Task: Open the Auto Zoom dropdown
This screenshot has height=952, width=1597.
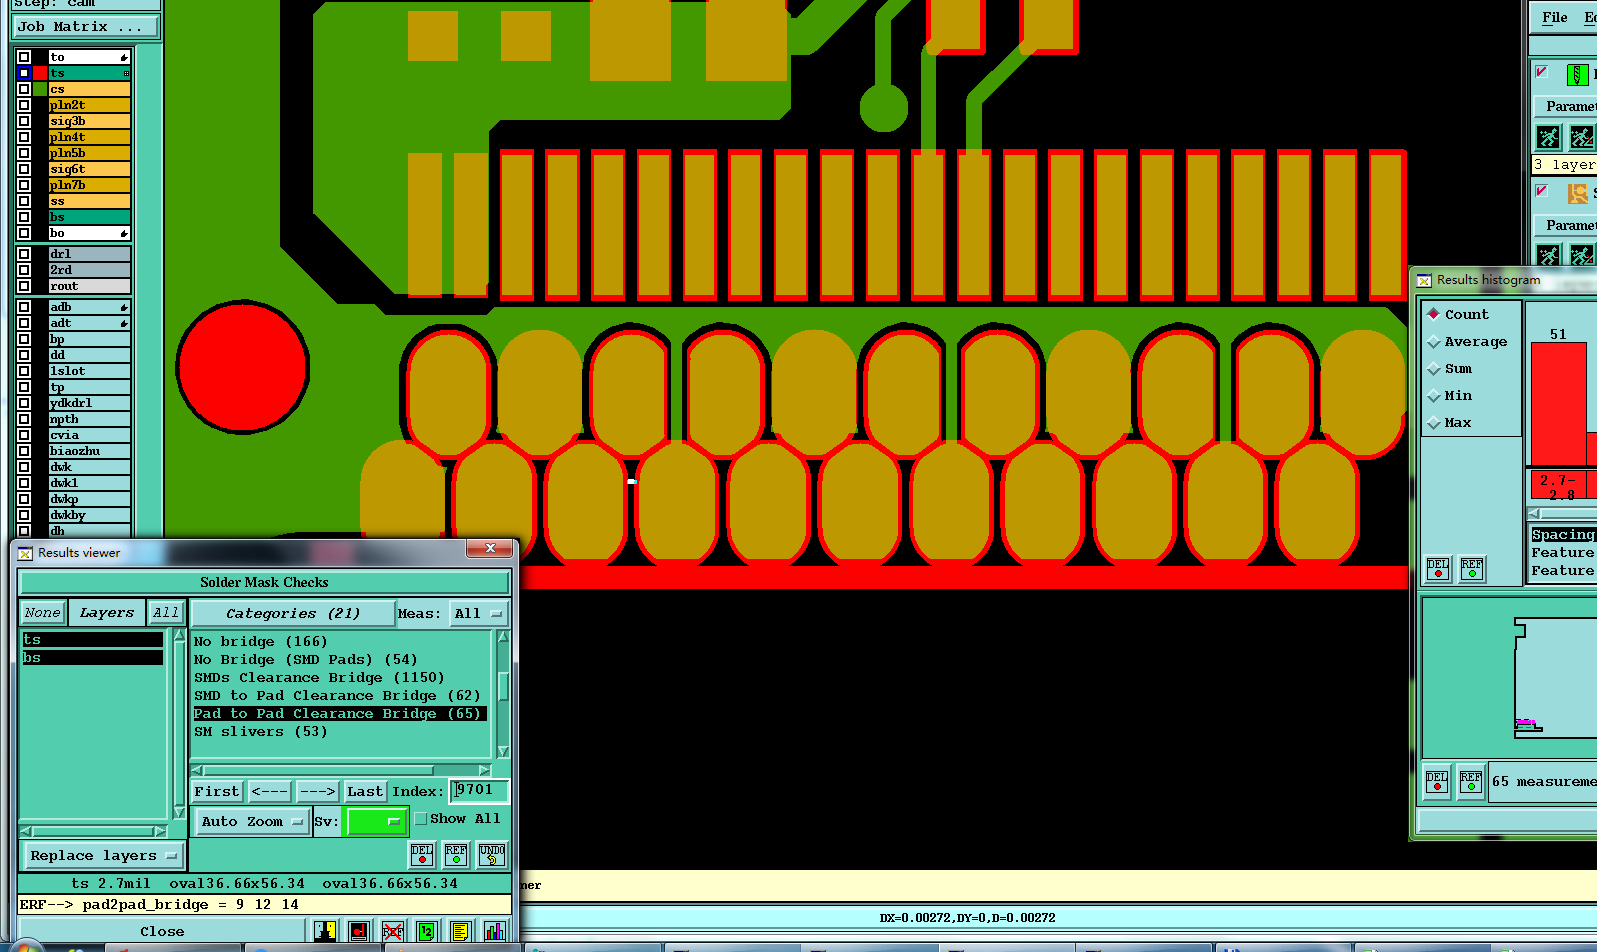Action: click(251, 821)
